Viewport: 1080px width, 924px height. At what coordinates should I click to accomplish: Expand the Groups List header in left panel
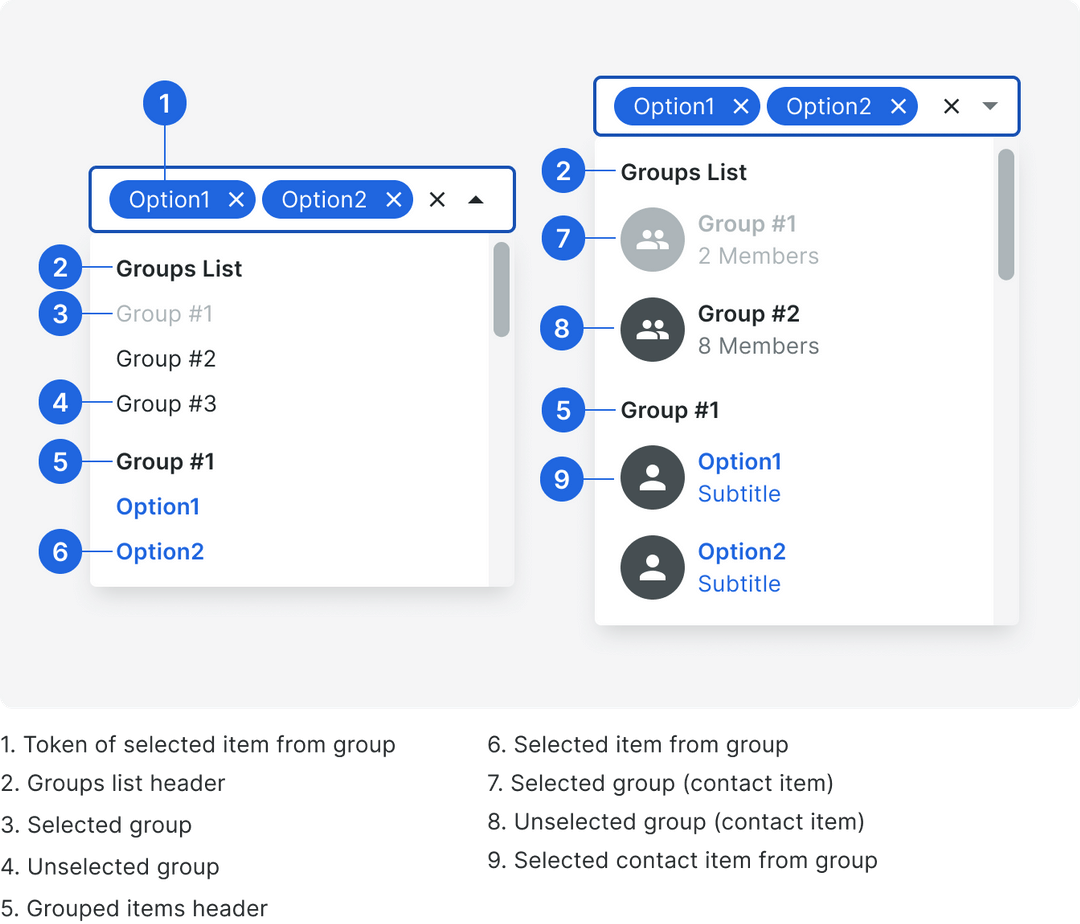(178, 268)
